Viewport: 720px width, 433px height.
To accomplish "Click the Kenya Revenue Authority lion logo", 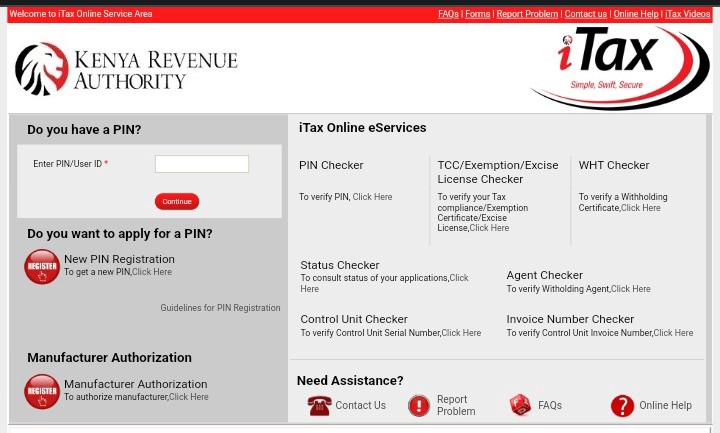I will [x=42, y=69].
